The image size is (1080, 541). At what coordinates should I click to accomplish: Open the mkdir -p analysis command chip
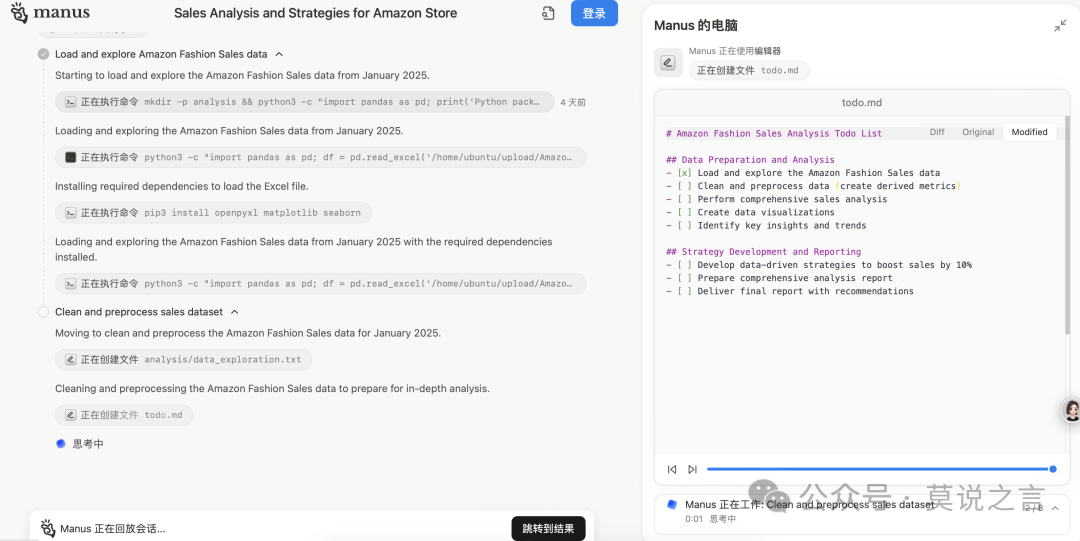point(304,102)
